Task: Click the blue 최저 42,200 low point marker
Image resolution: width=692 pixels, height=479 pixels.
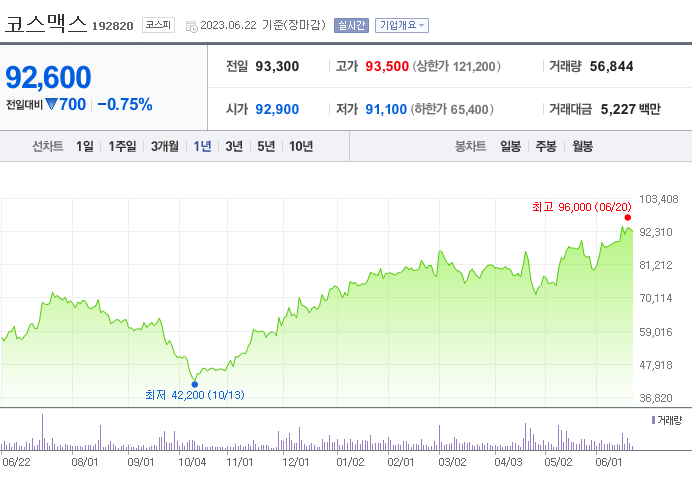Action: [195, 384]
